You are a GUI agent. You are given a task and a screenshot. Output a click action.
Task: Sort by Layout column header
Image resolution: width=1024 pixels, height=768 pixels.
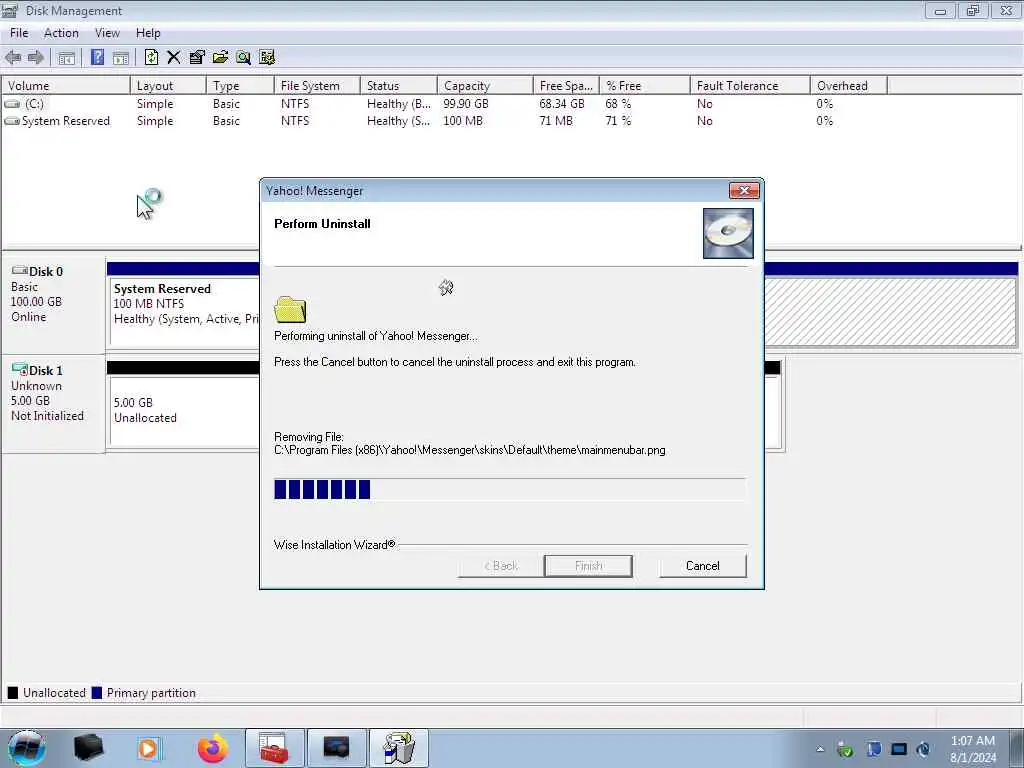168,86
